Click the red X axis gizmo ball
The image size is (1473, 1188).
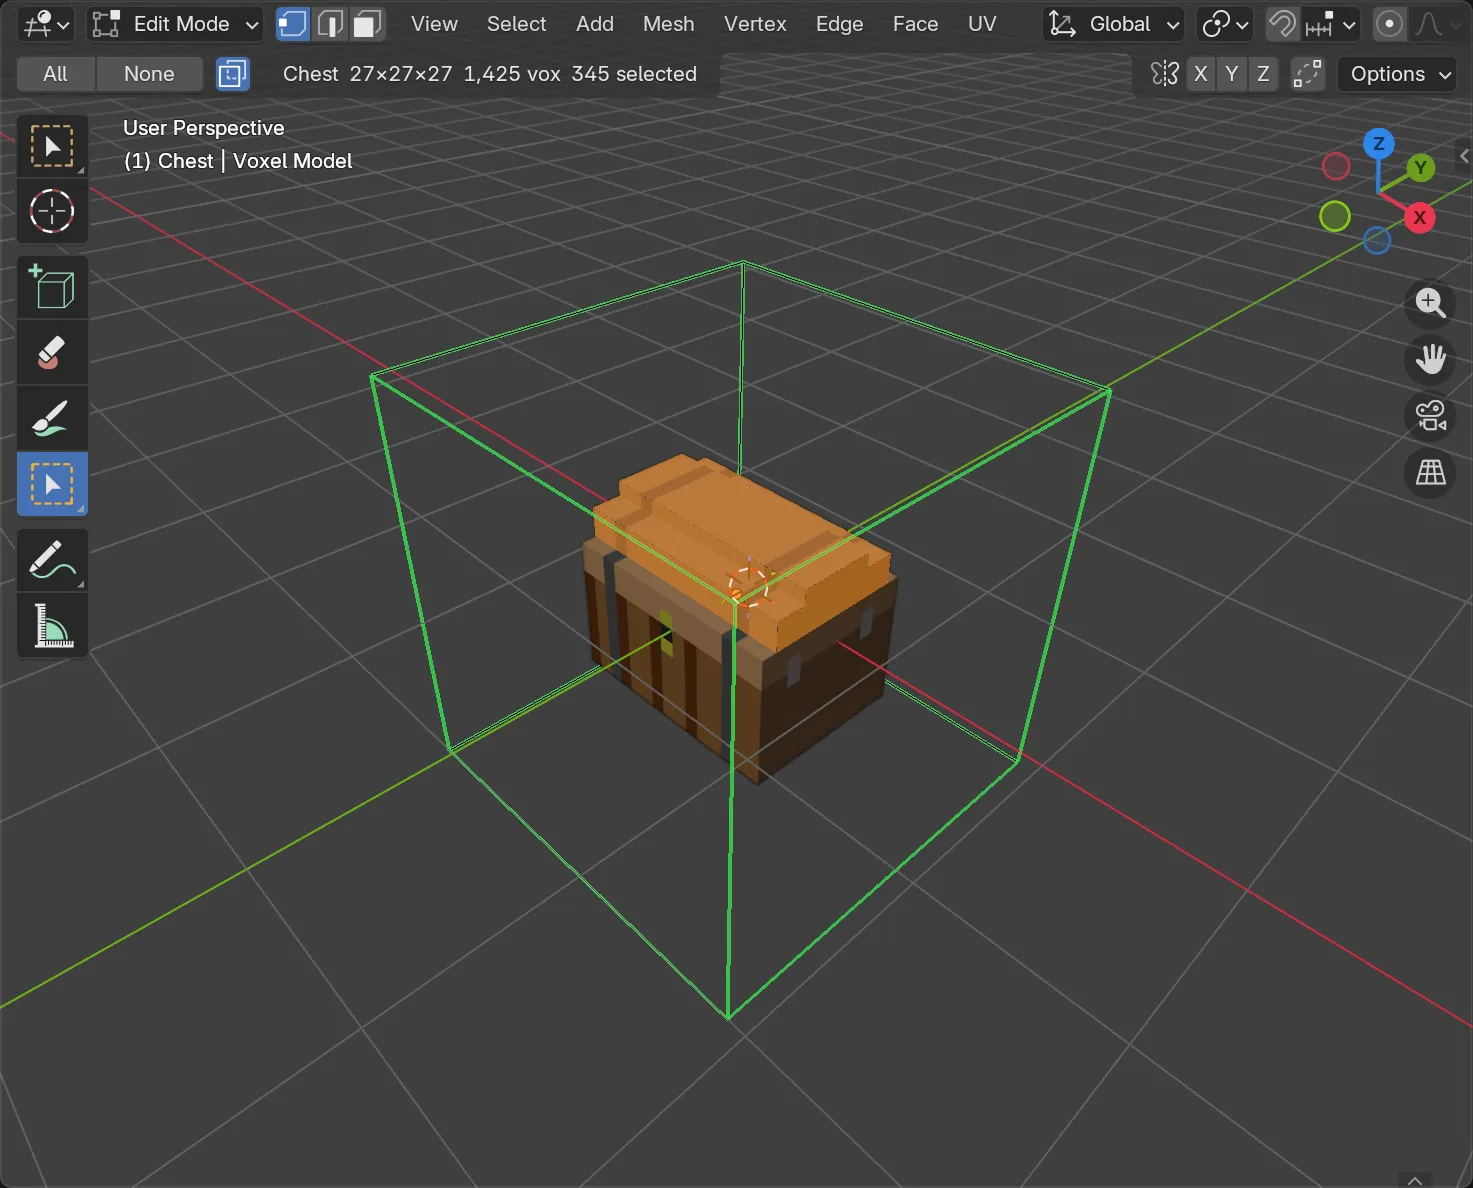[x=1419, y=217]
